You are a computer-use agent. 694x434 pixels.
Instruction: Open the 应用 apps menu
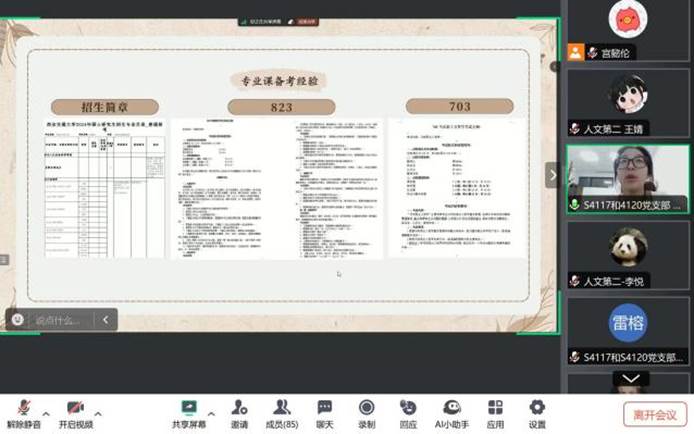click(495, 412)
